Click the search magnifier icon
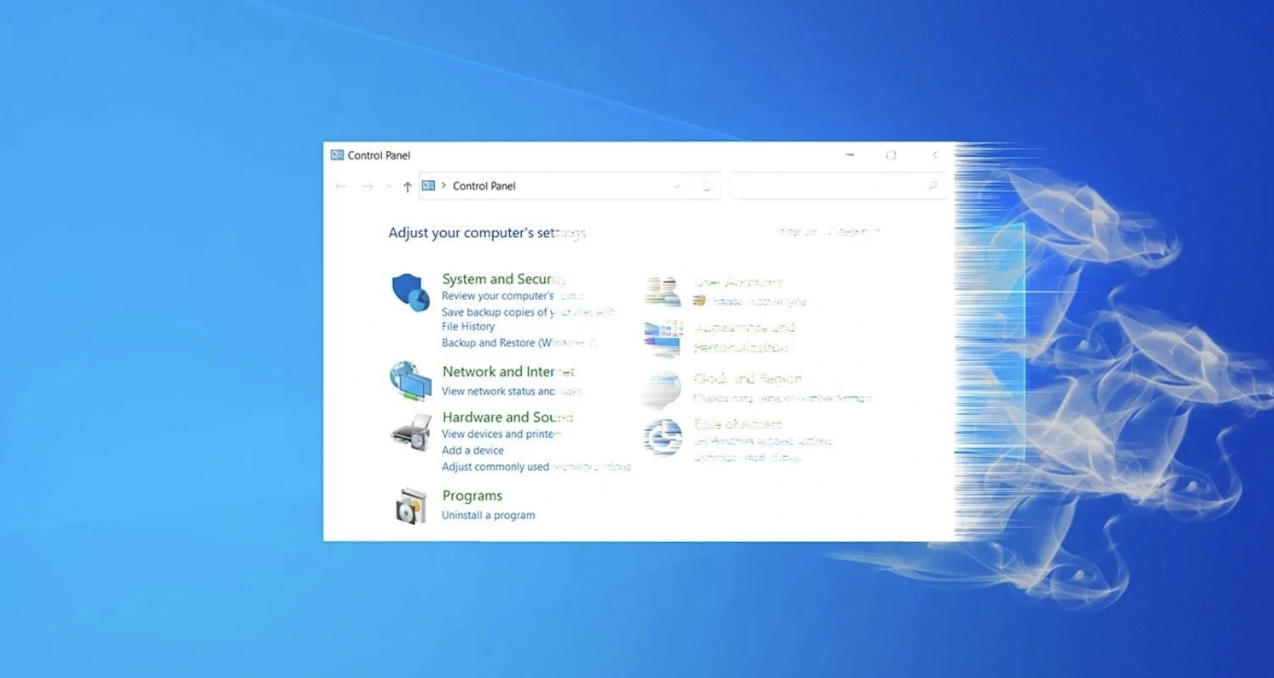This screenshot has width=1274, height=678. pos(932,186)
